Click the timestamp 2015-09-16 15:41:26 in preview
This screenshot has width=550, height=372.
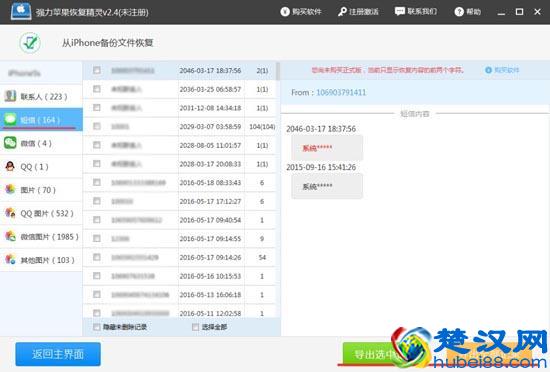pos(321,167)
